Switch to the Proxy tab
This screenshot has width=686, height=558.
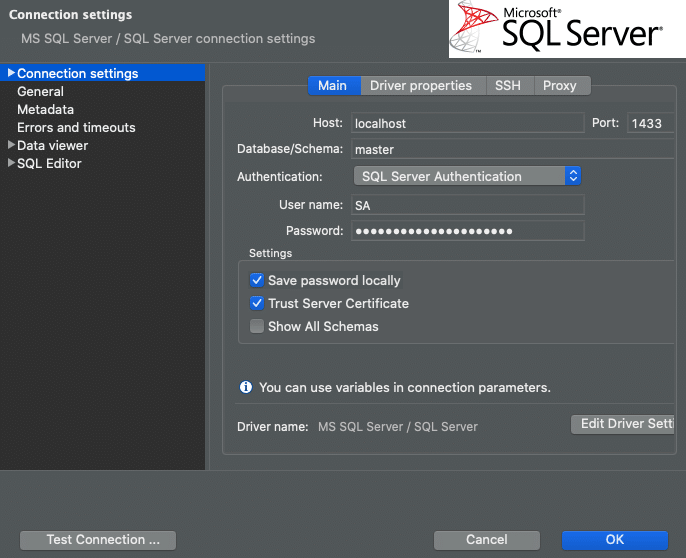coord(562,85)
